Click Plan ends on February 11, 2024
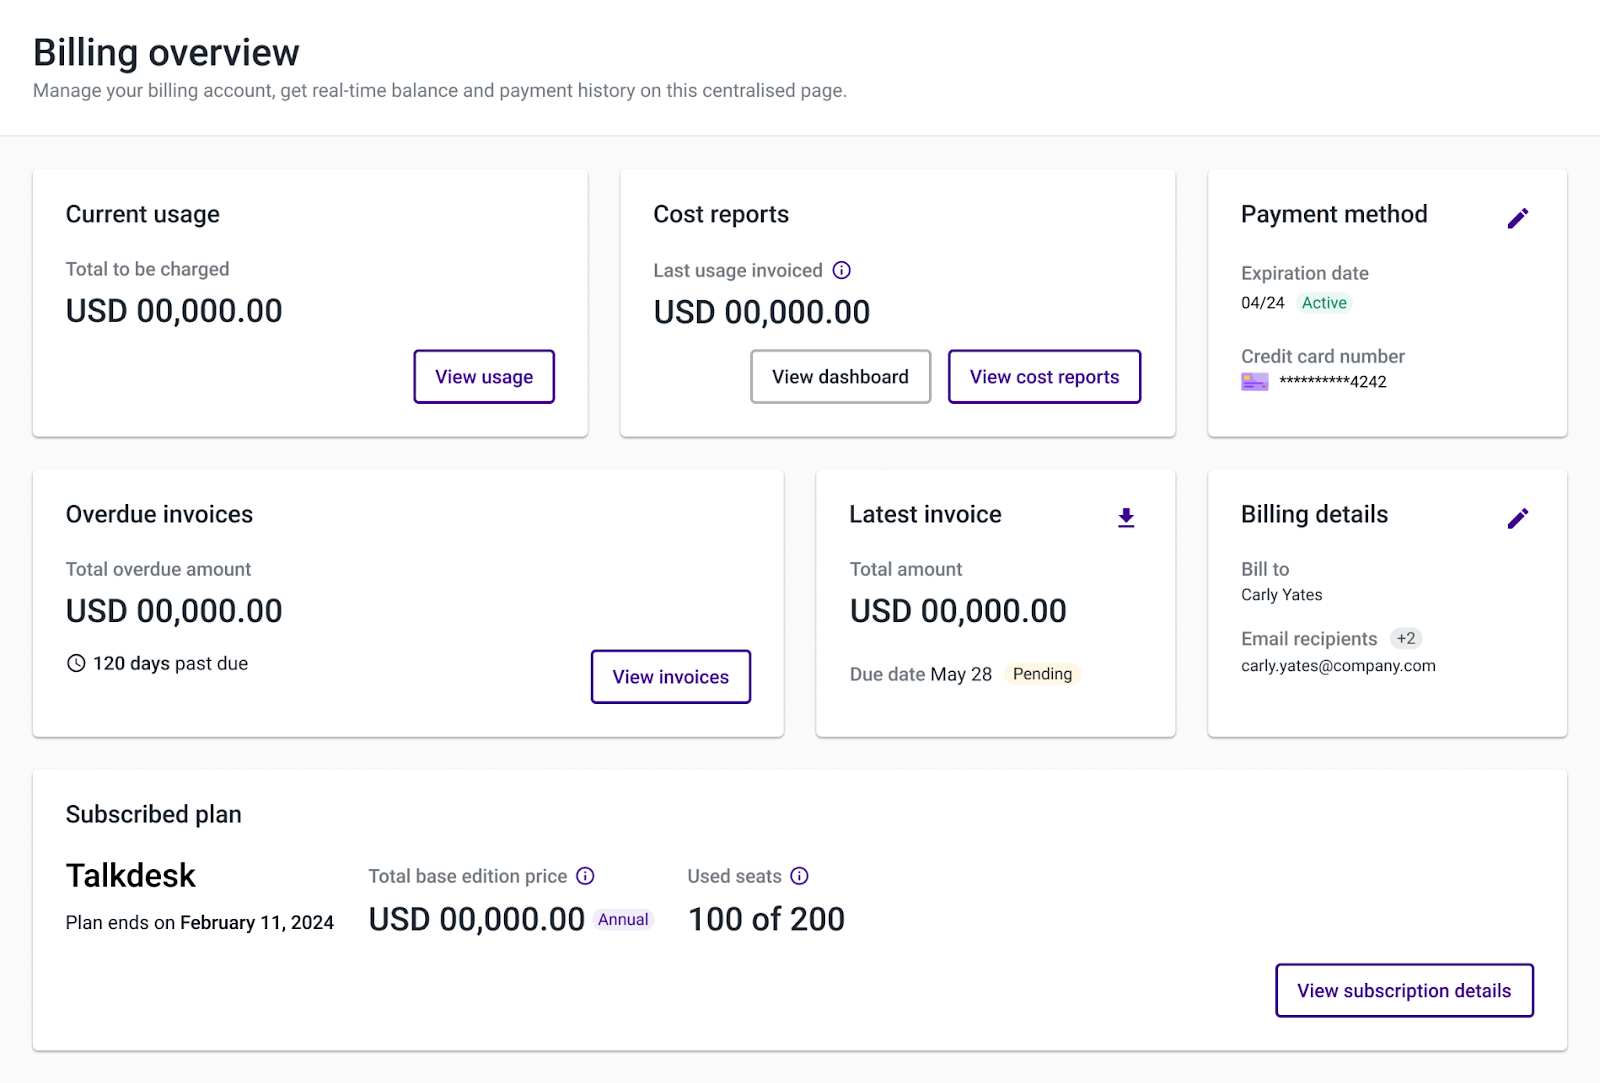Viewport: 1600px width, 1083px height. coord(200,923)
